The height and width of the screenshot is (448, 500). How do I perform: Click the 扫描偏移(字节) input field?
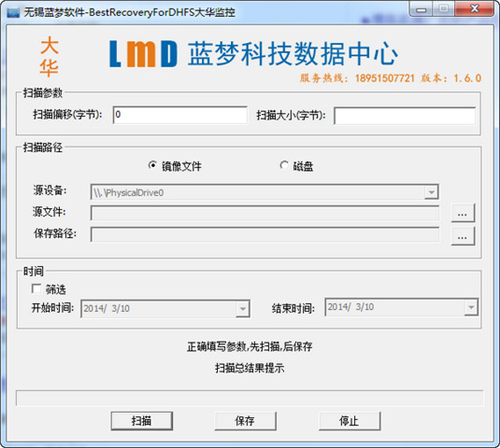(180, 115)
